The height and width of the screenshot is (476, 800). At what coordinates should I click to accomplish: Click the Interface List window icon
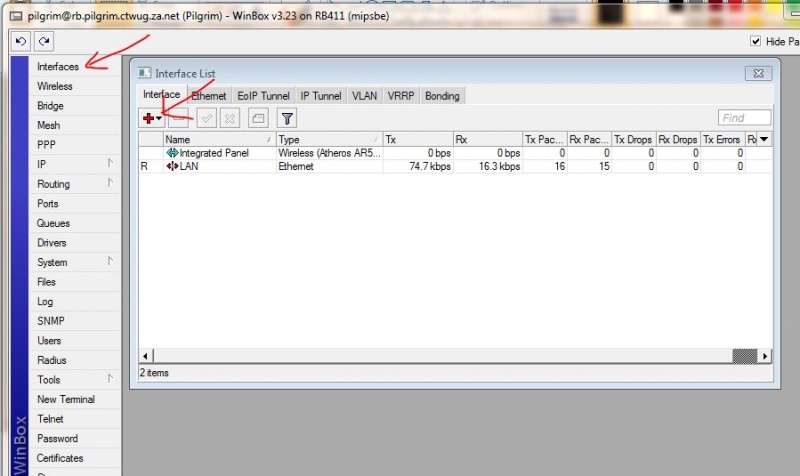point(144,73)
